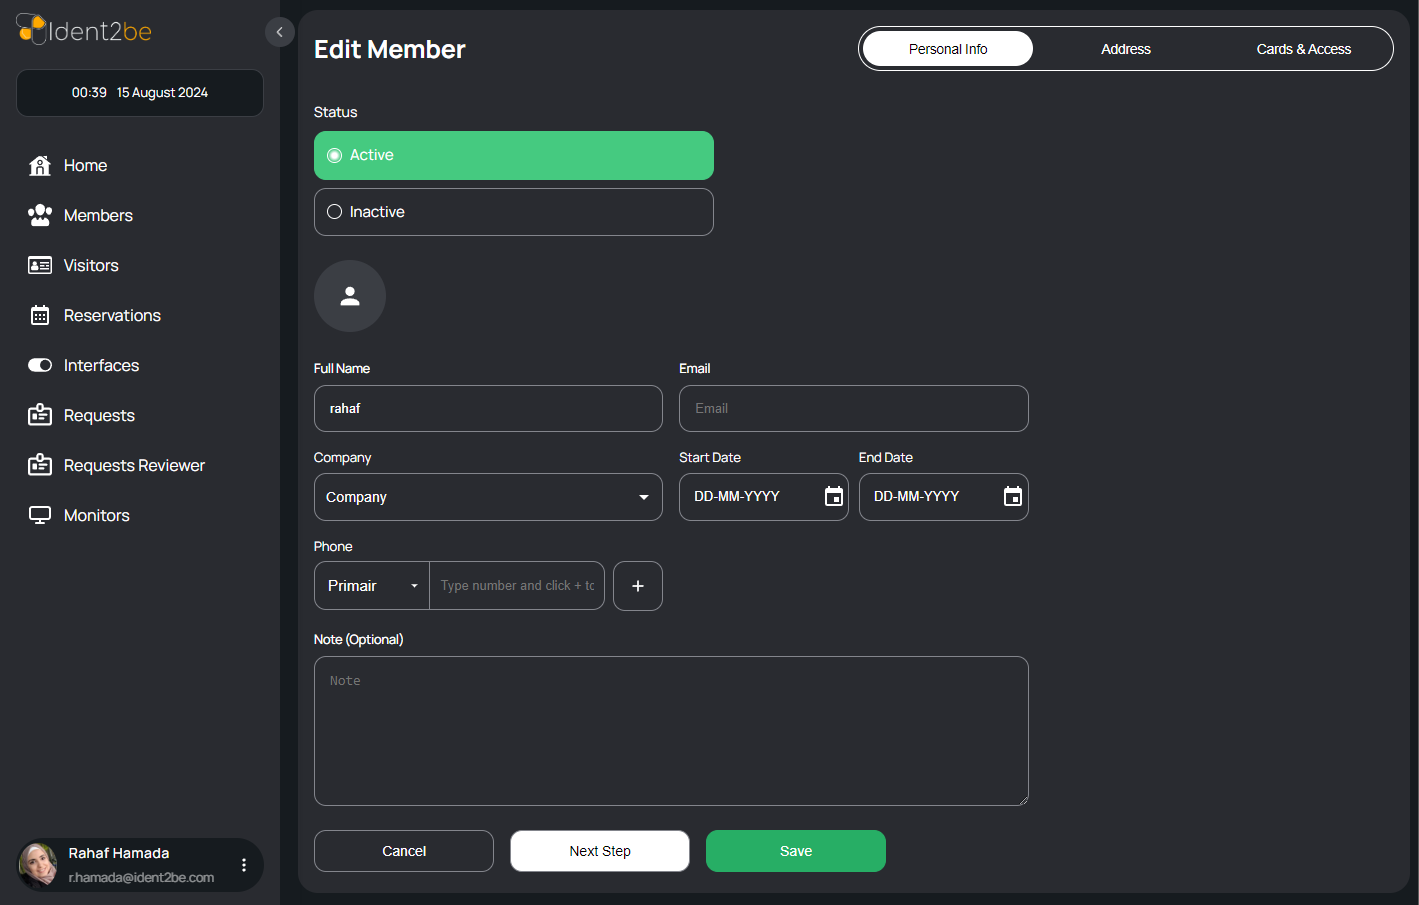
Task: Click the Interfaces toggle icon in sidebar
Action: (x=40, y=366)
